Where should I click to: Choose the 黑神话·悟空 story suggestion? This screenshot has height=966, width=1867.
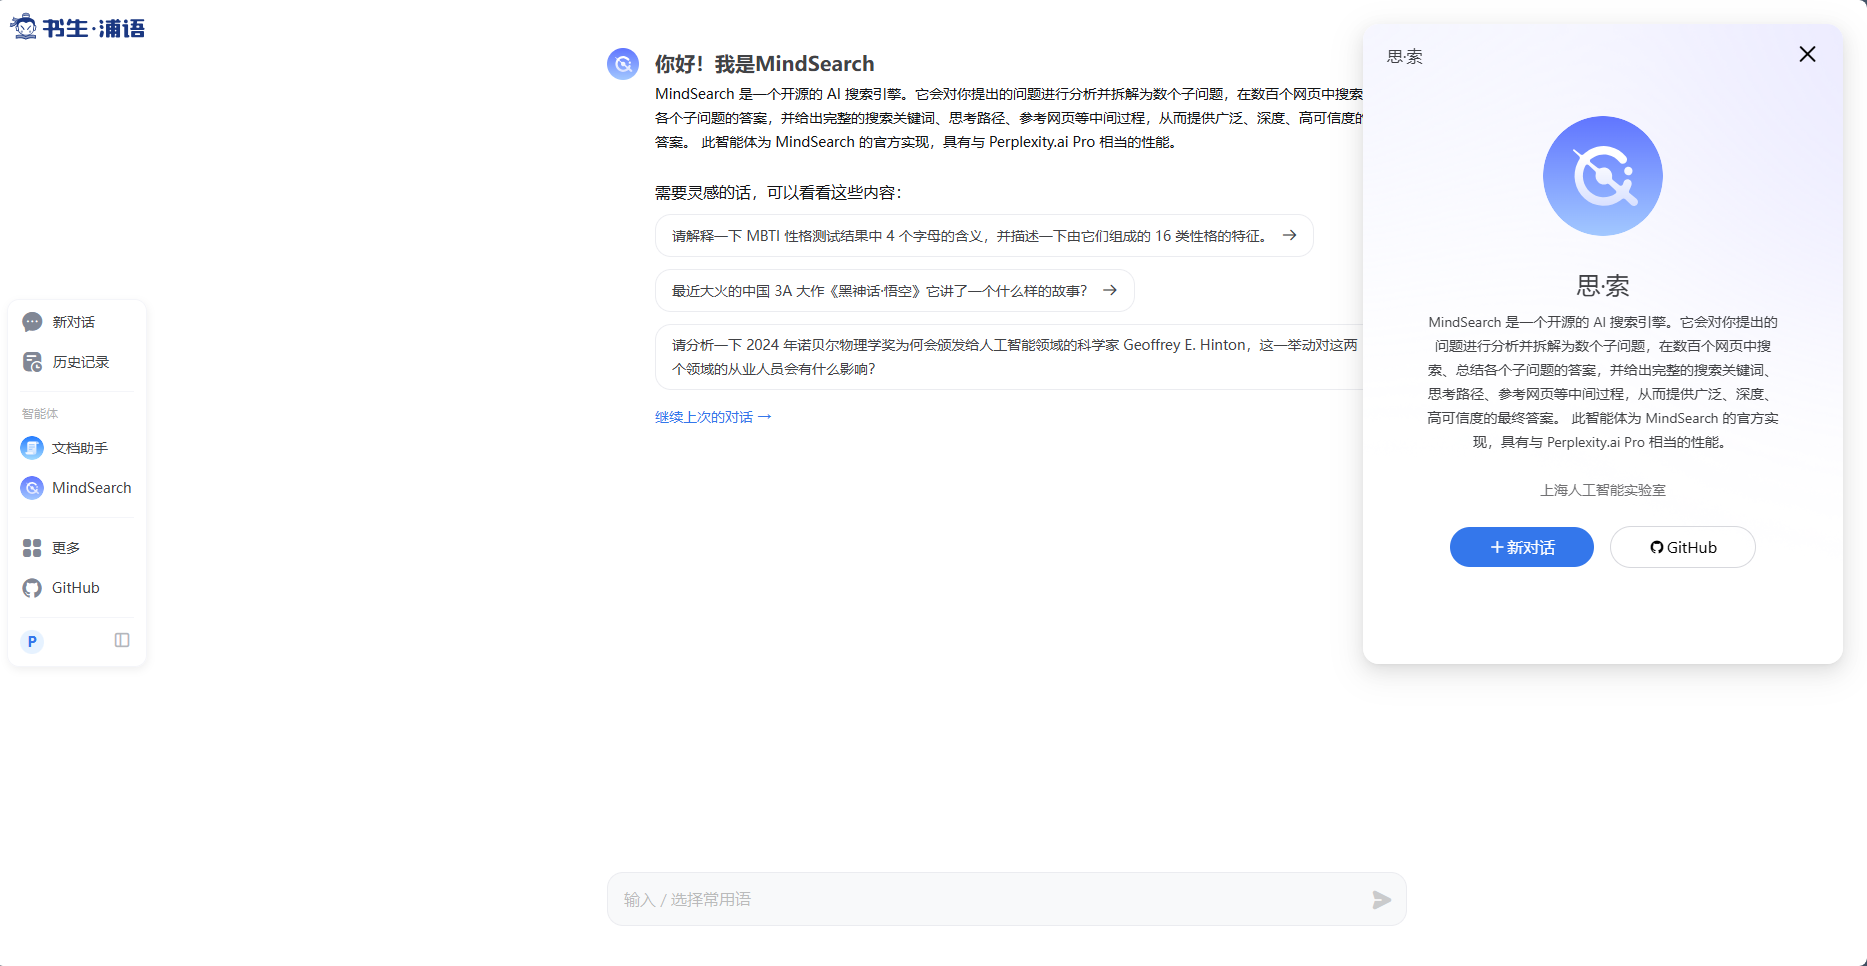point(894,290)
